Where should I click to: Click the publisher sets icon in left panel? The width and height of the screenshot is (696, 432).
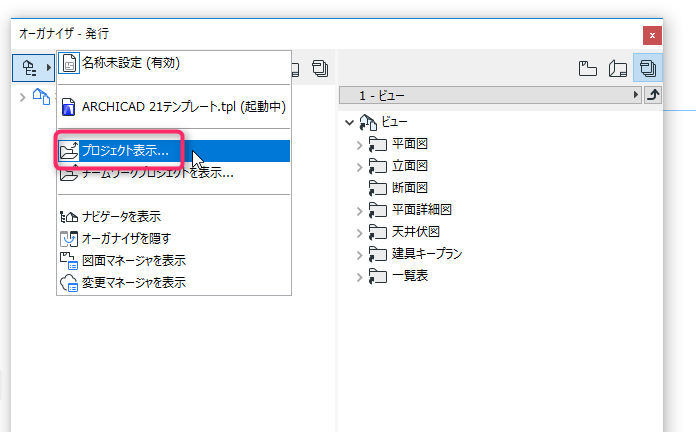pyautogui.click(x=320, y=68)
